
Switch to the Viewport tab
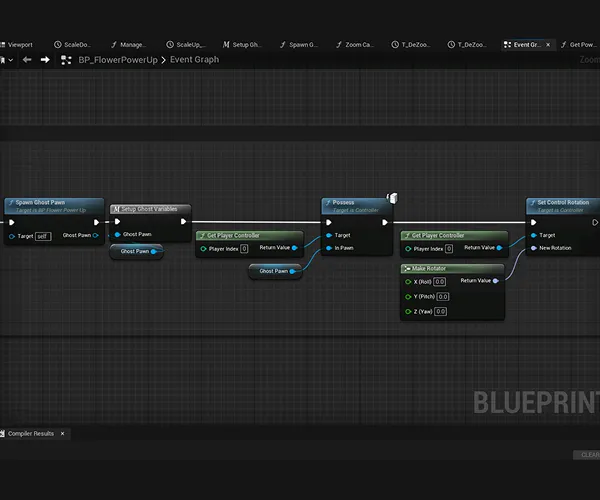pos(20,45)
